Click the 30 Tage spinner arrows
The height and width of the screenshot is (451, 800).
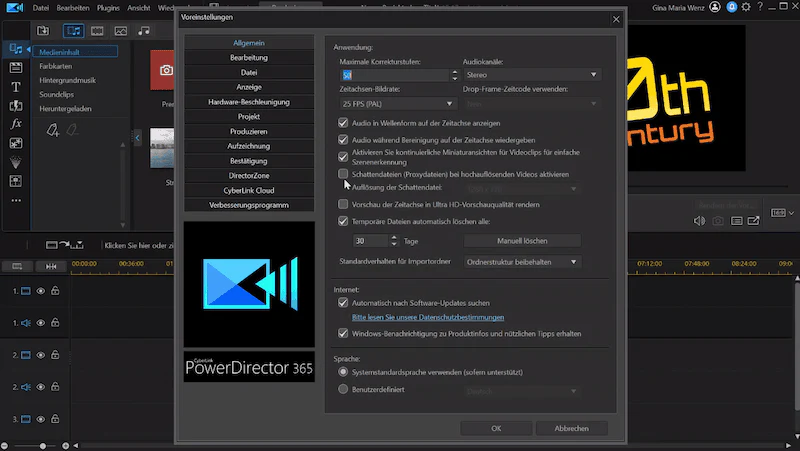click(393, 240)
